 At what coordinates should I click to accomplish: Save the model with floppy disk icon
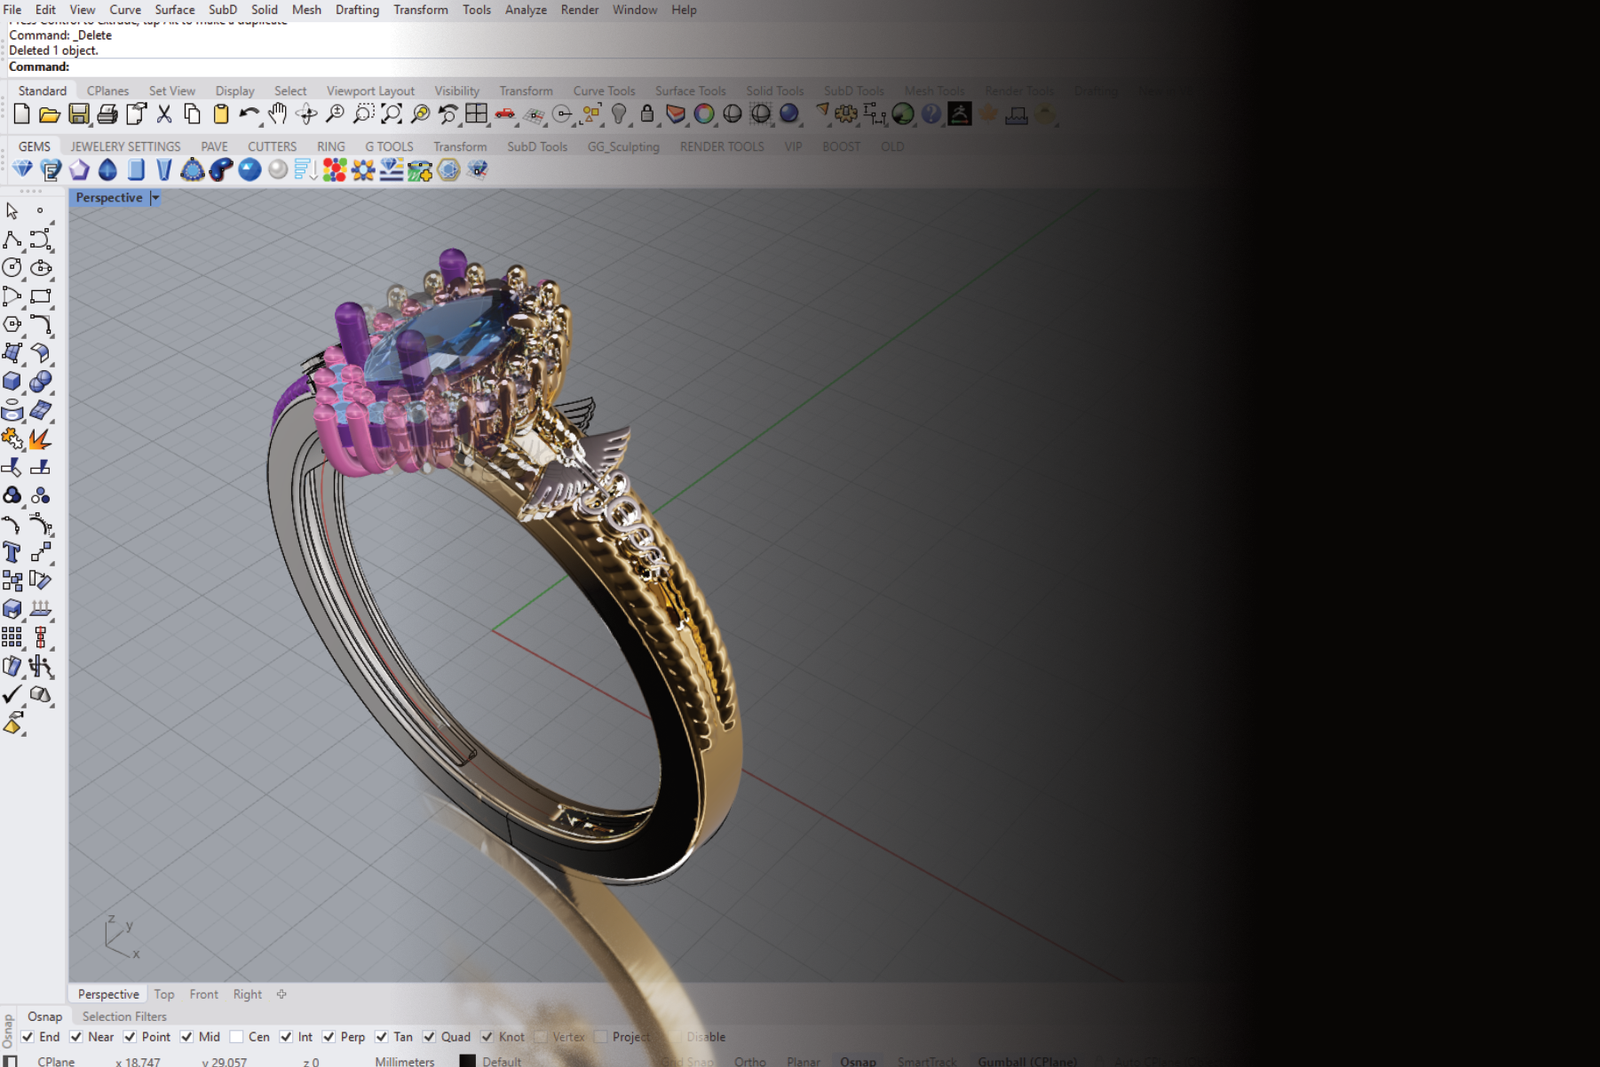(x=78, y=115)
